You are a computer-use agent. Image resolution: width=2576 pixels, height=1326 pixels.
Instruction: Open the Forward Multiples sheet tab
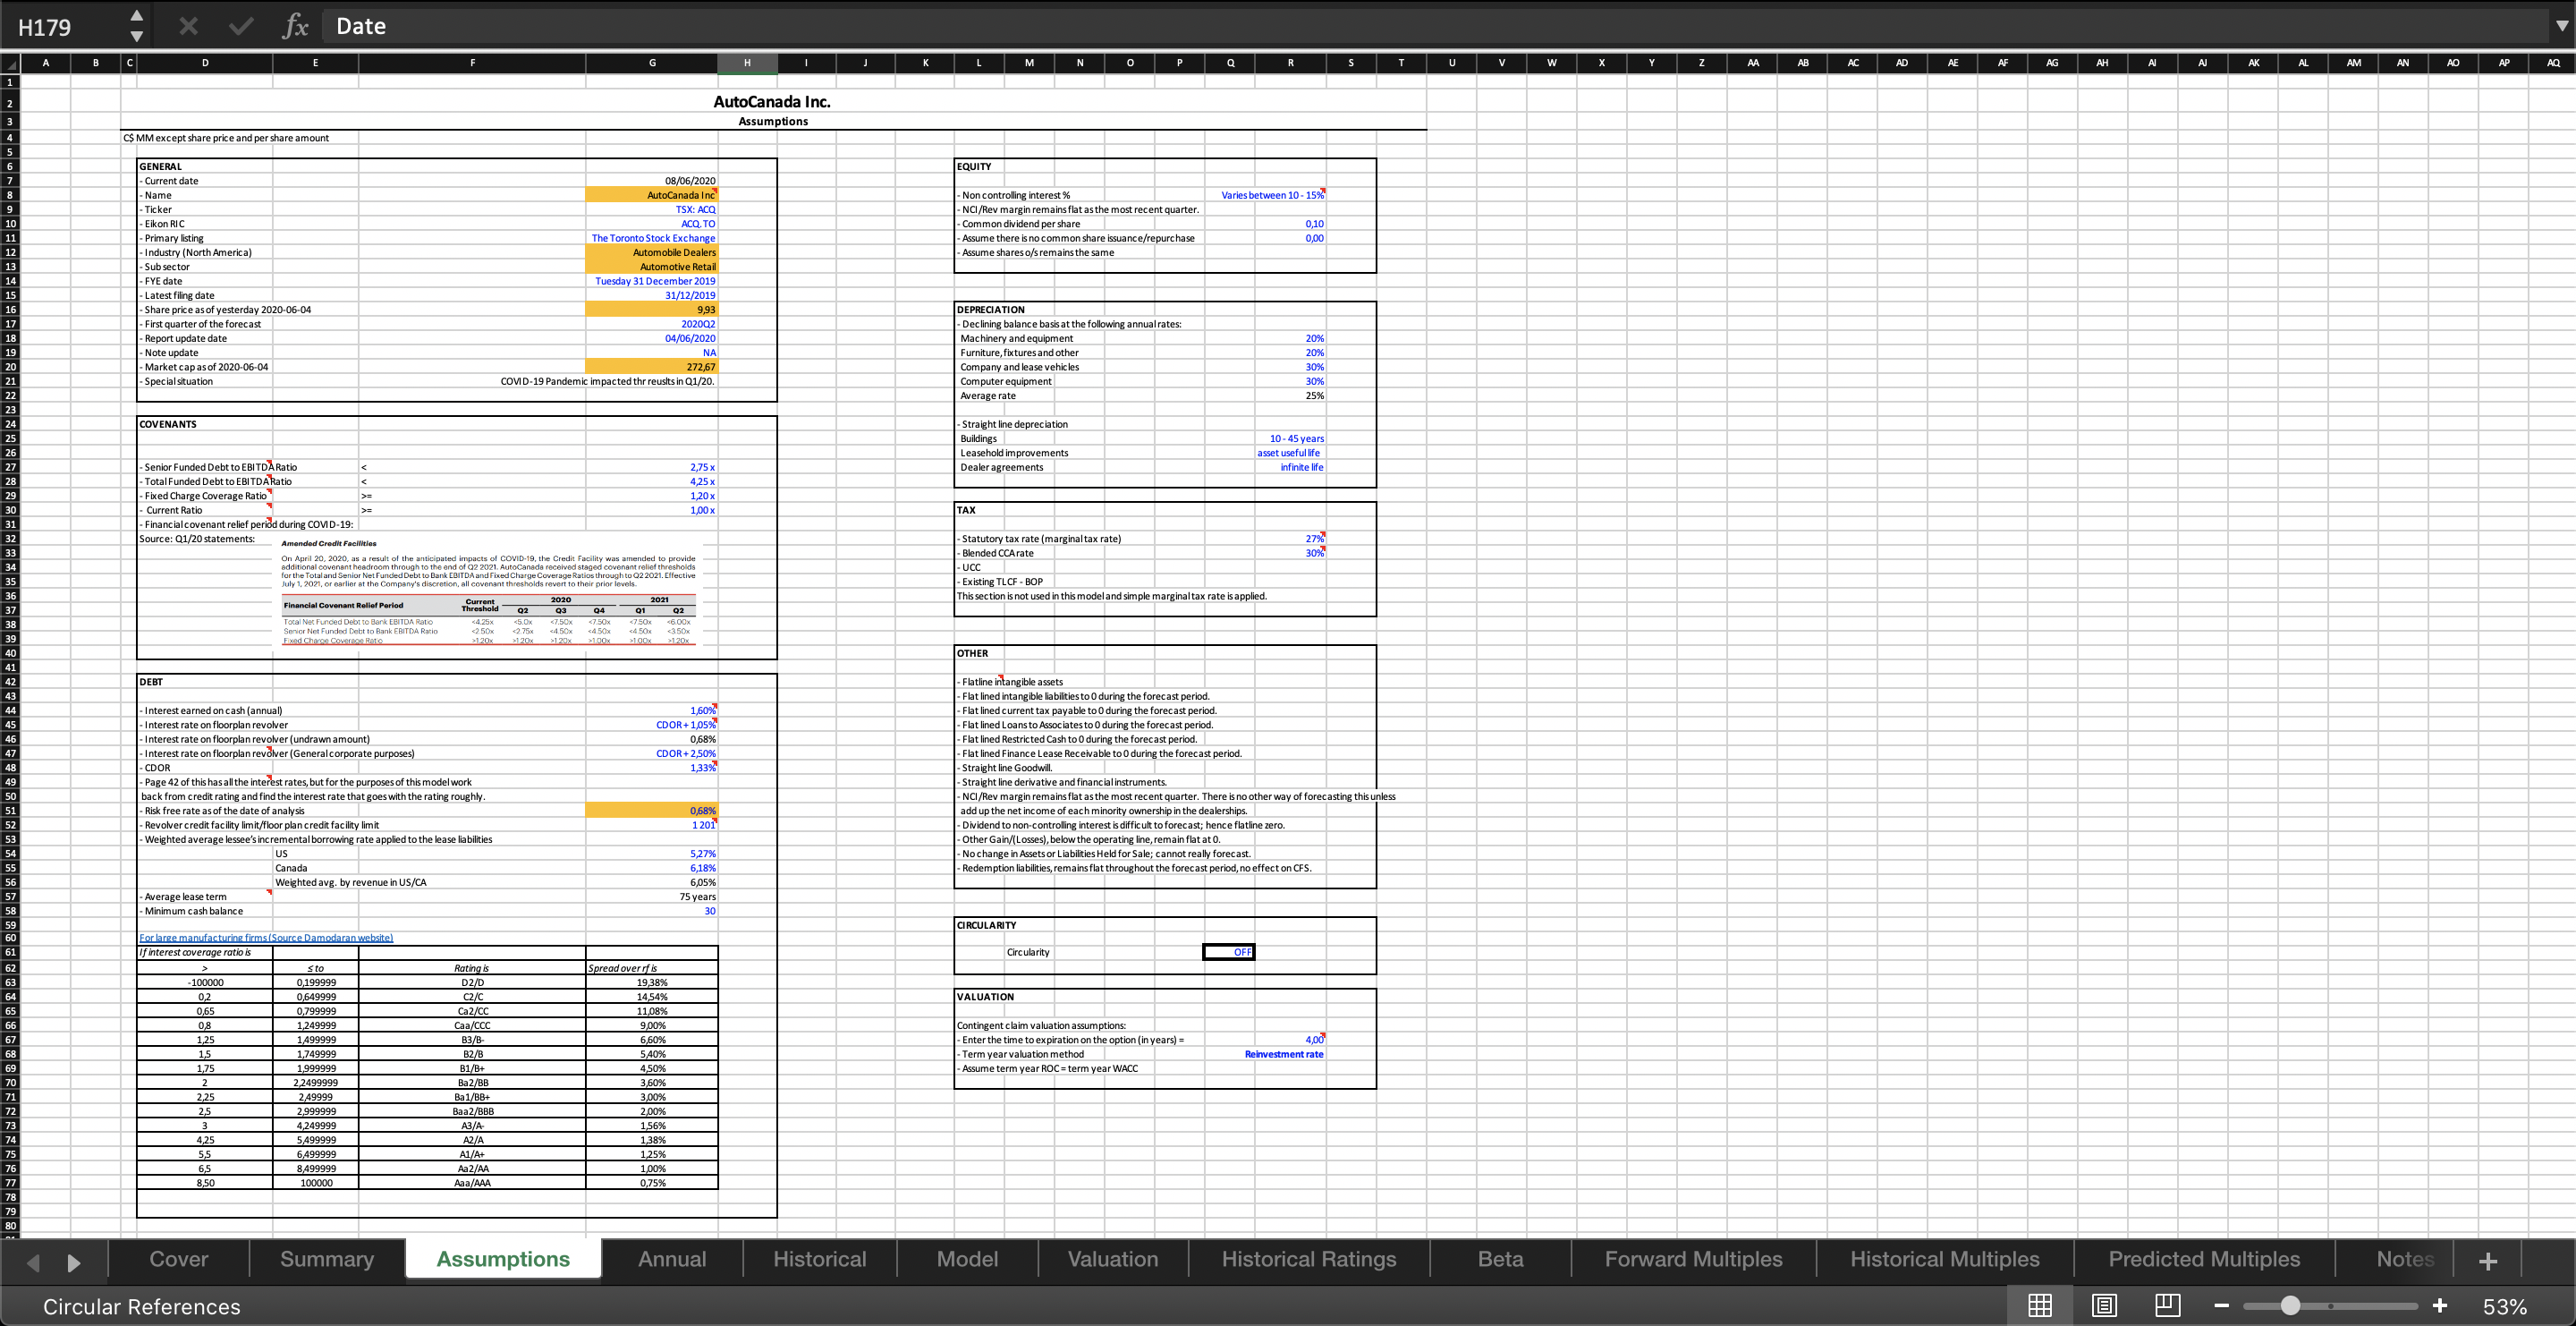[1693, 1259]
